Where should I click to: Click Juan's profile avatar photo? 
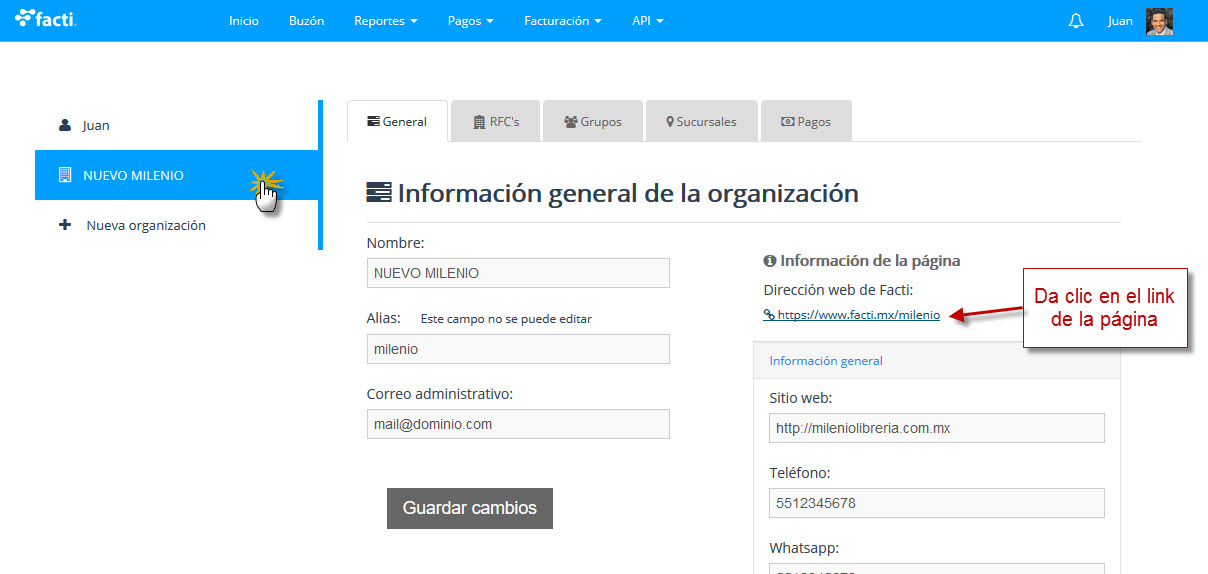[x=1159, y=21]
